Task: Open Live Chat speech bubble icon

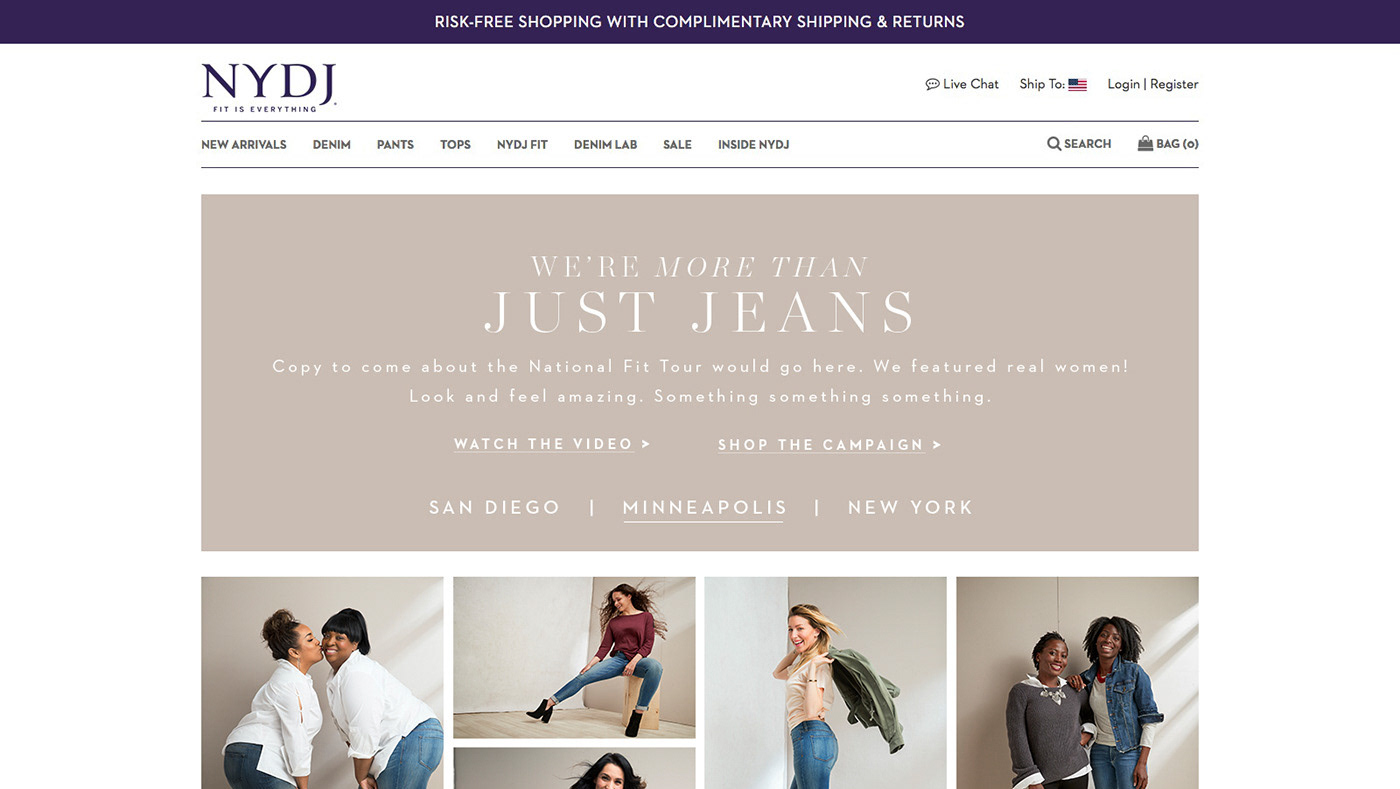Action: click(x=932, y=84)
